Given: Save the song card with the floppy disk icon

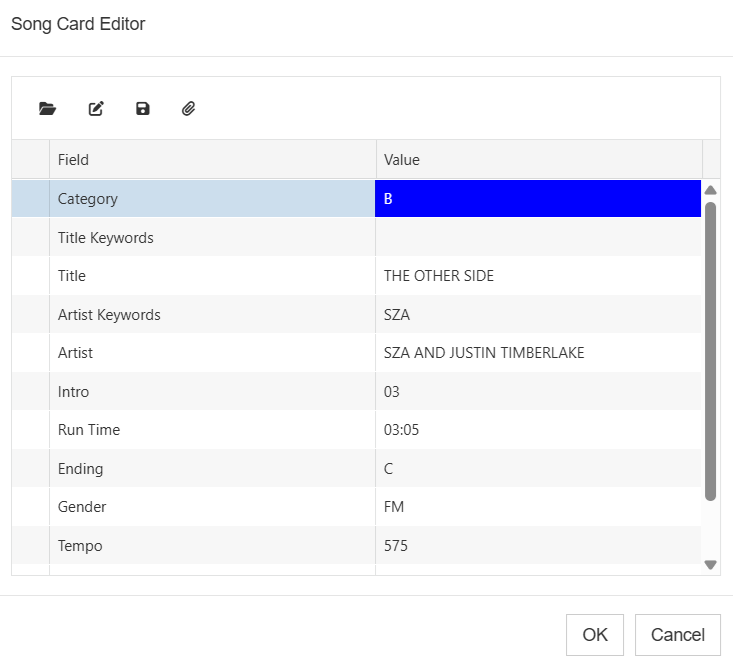Looking at the screenshot, I should [143, 109].
